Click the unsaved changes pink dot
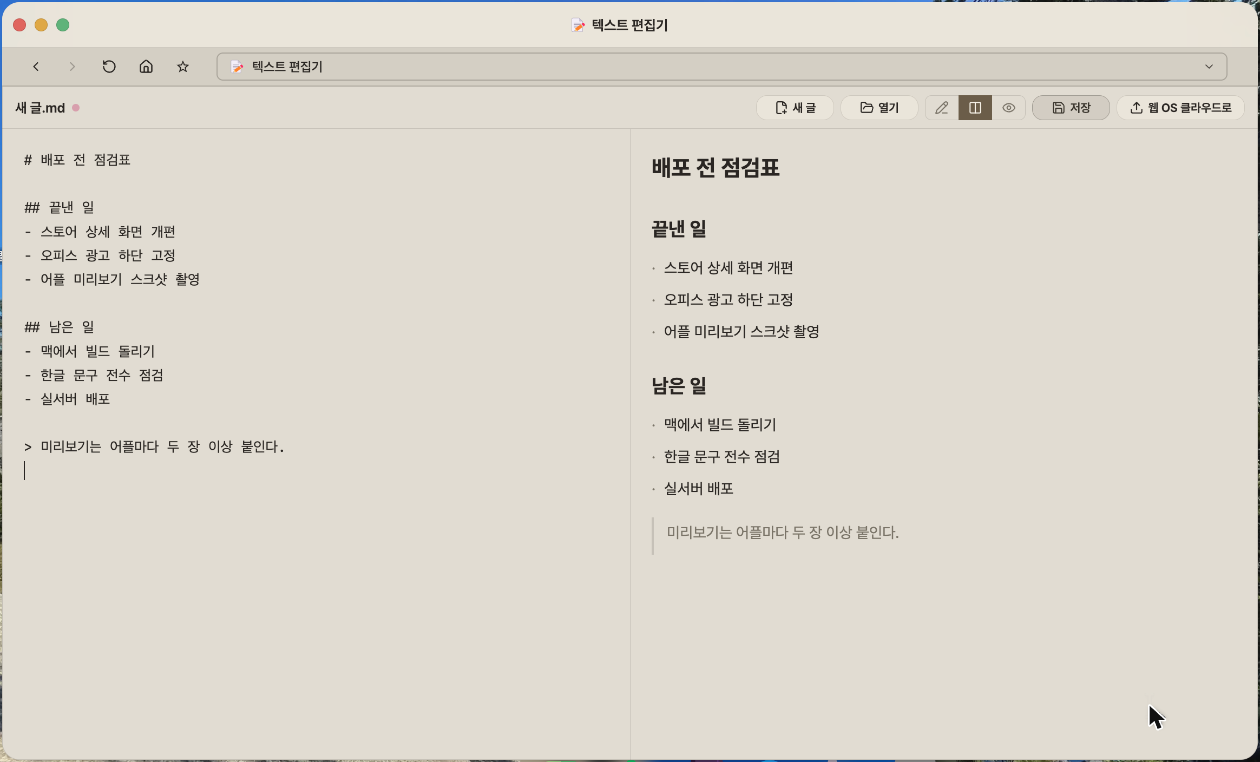Image resolution: width=1260 pixels, height=762 pixels. coord(76,108)
